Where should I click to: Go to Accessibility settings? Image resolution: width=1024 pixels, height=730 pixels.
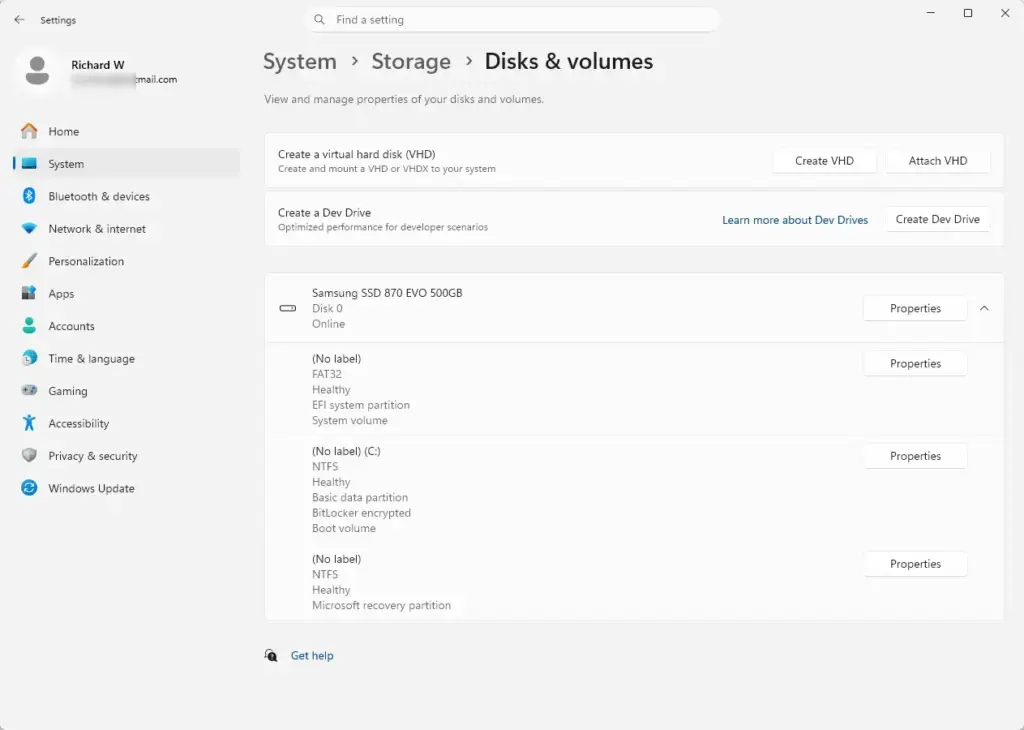coord(126,423)
